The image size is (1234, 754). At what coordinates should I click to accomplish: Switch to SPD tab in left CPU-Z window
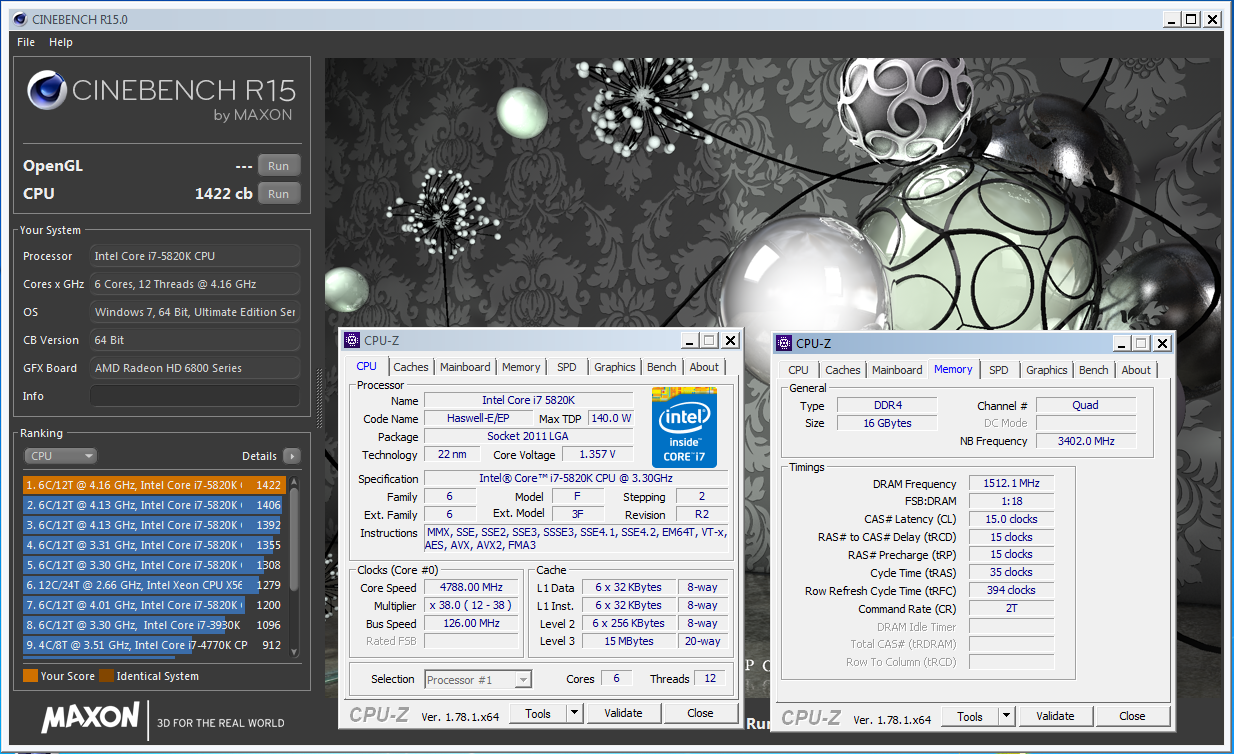point(567,367)
